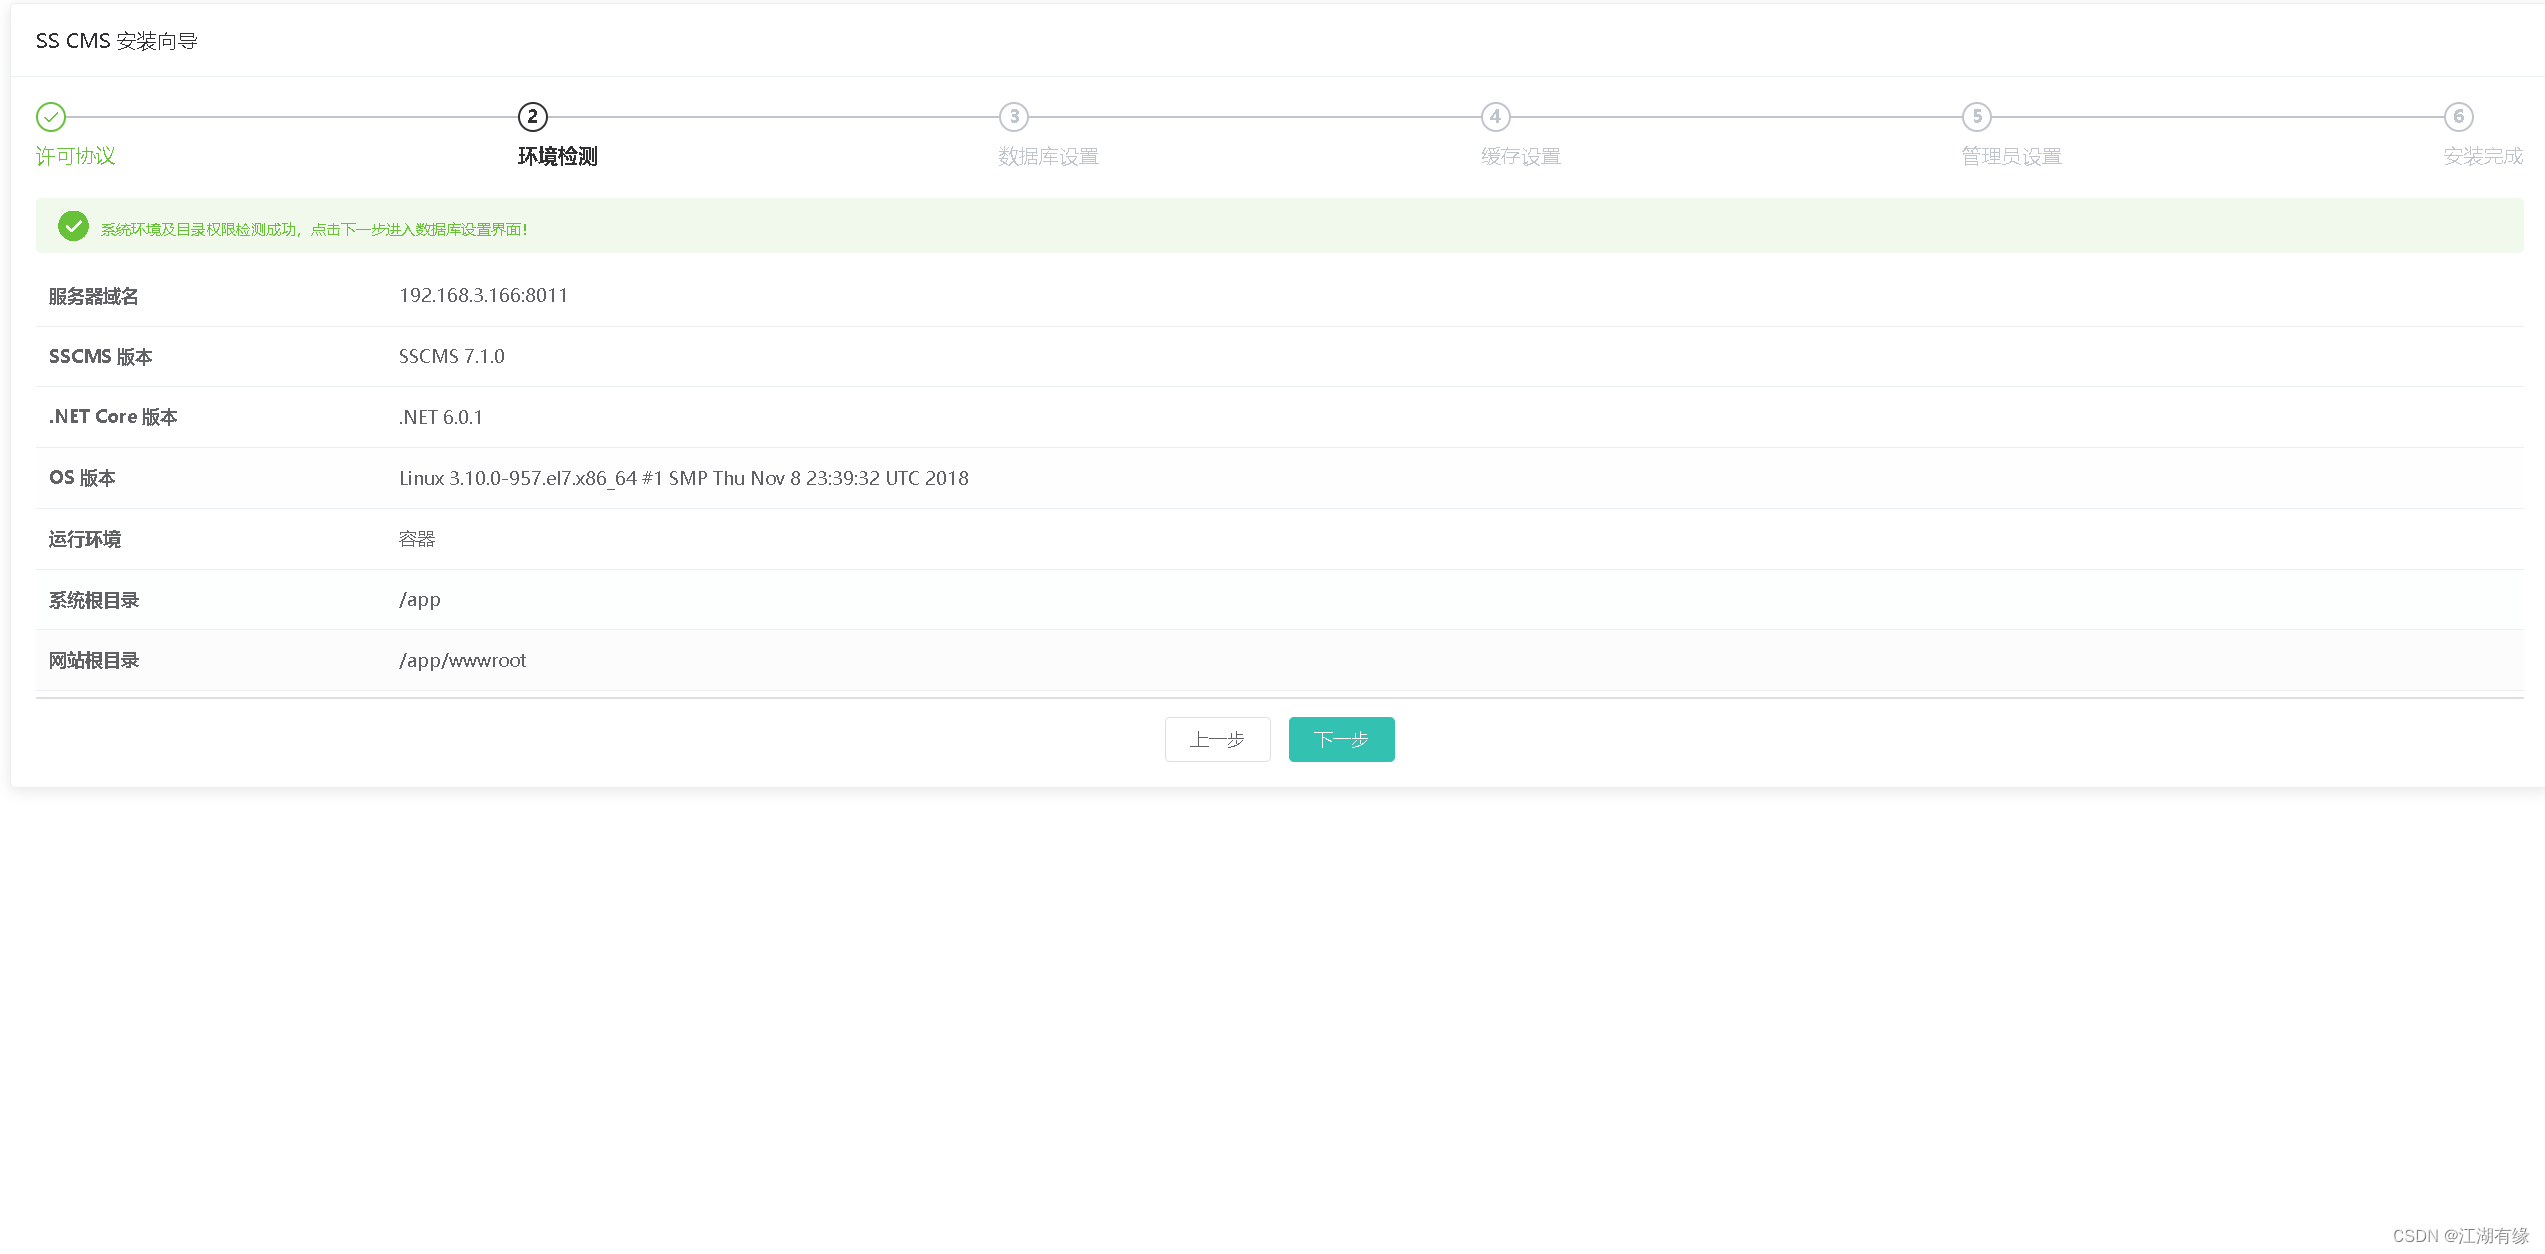Click the .NET Core 版本 label

(x=113, y=417)
